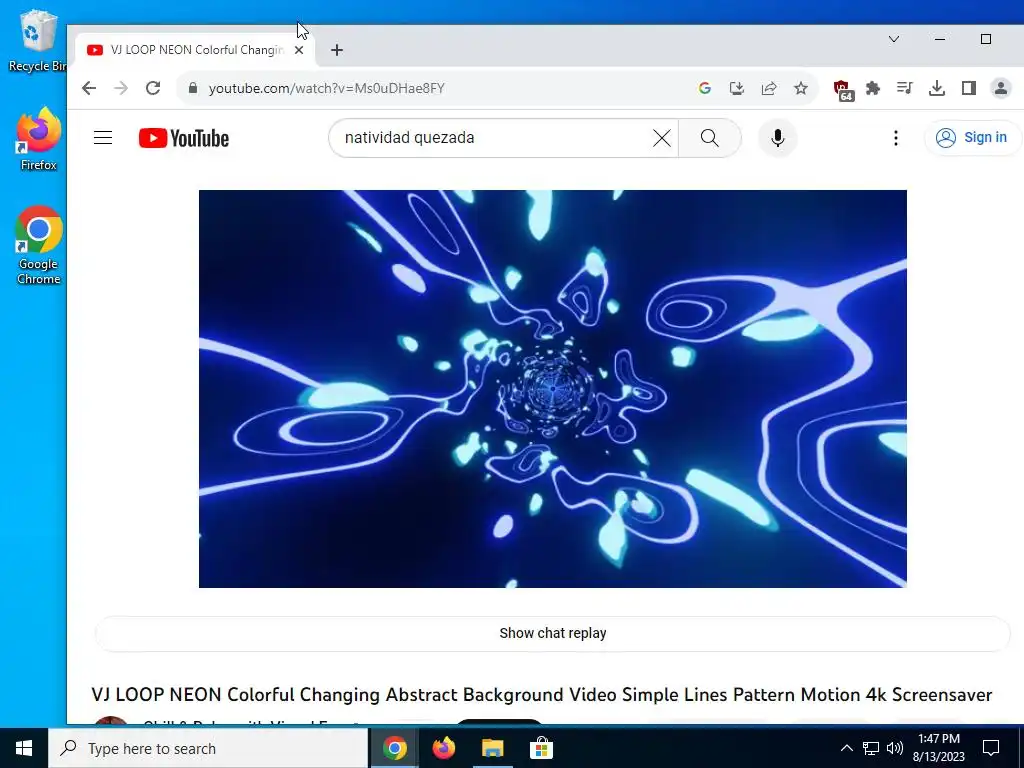Go back with Chrome back arrow
This screenshot has height=768, width=1024.
tap(89, 88)
